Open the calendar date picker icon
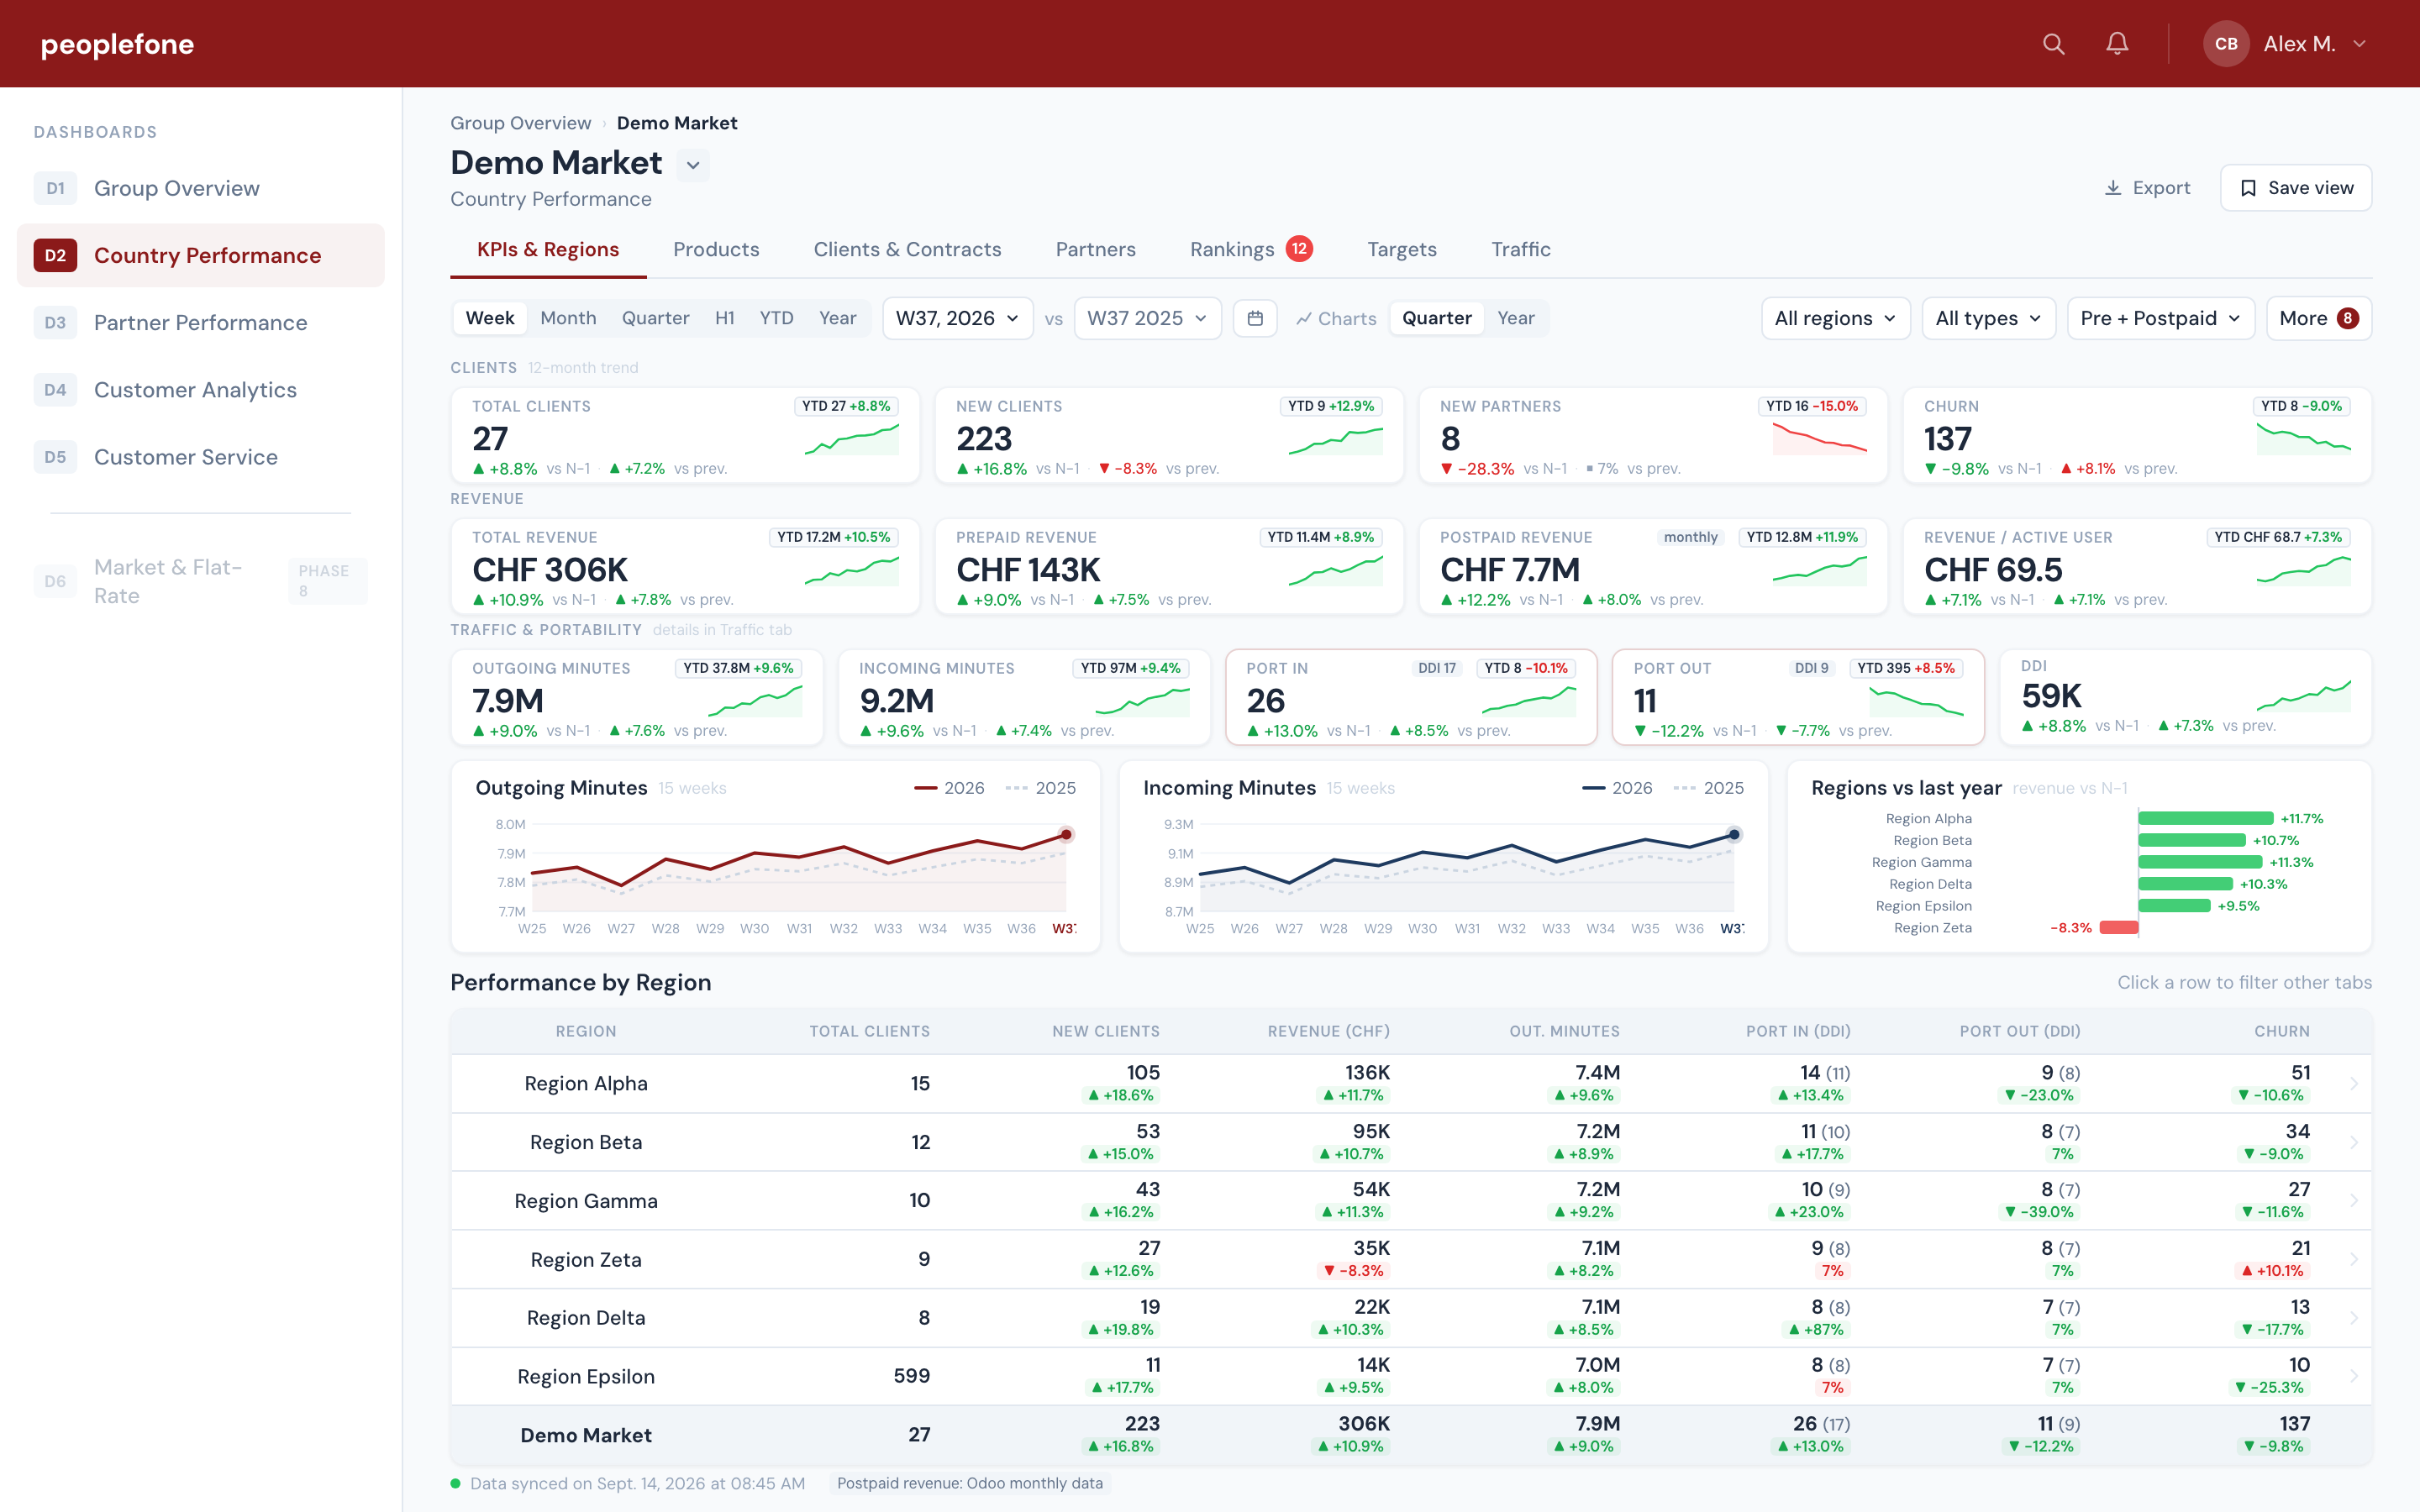Screen dimensions: 2420x1512 pos(1255,318)
